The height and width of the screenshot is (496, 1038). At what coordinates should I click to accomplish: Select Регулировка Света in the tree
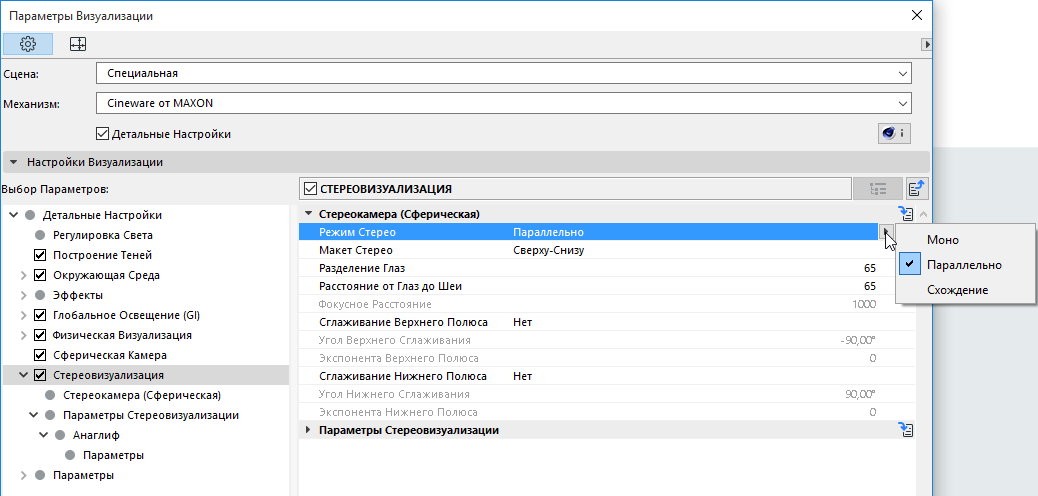[x=103, y=235]
